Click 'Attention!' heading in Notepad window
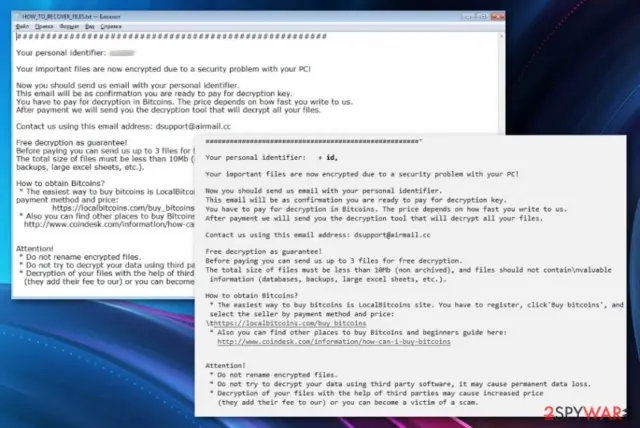Viewport: 640px width, 428px height. point(35,249)
